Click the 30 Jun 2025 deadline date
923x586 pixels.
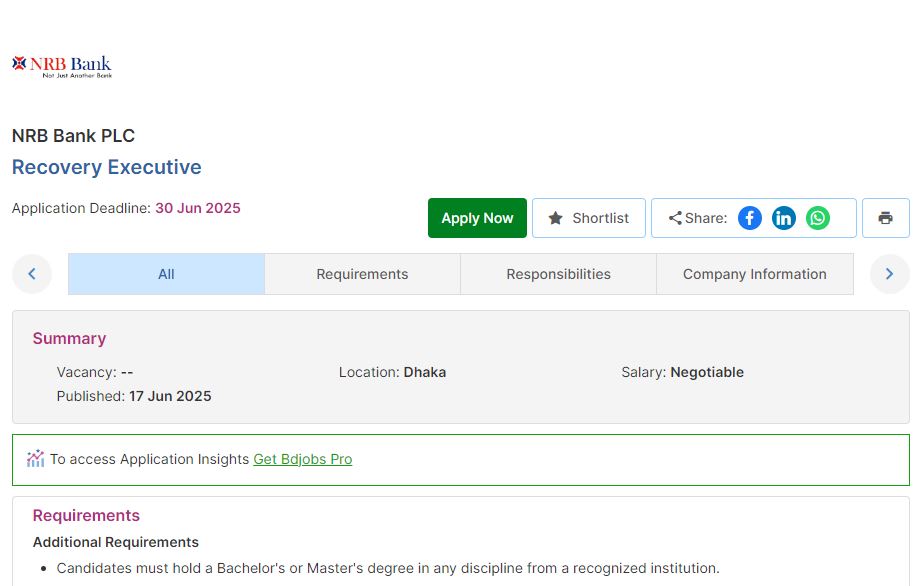(197, 208)
